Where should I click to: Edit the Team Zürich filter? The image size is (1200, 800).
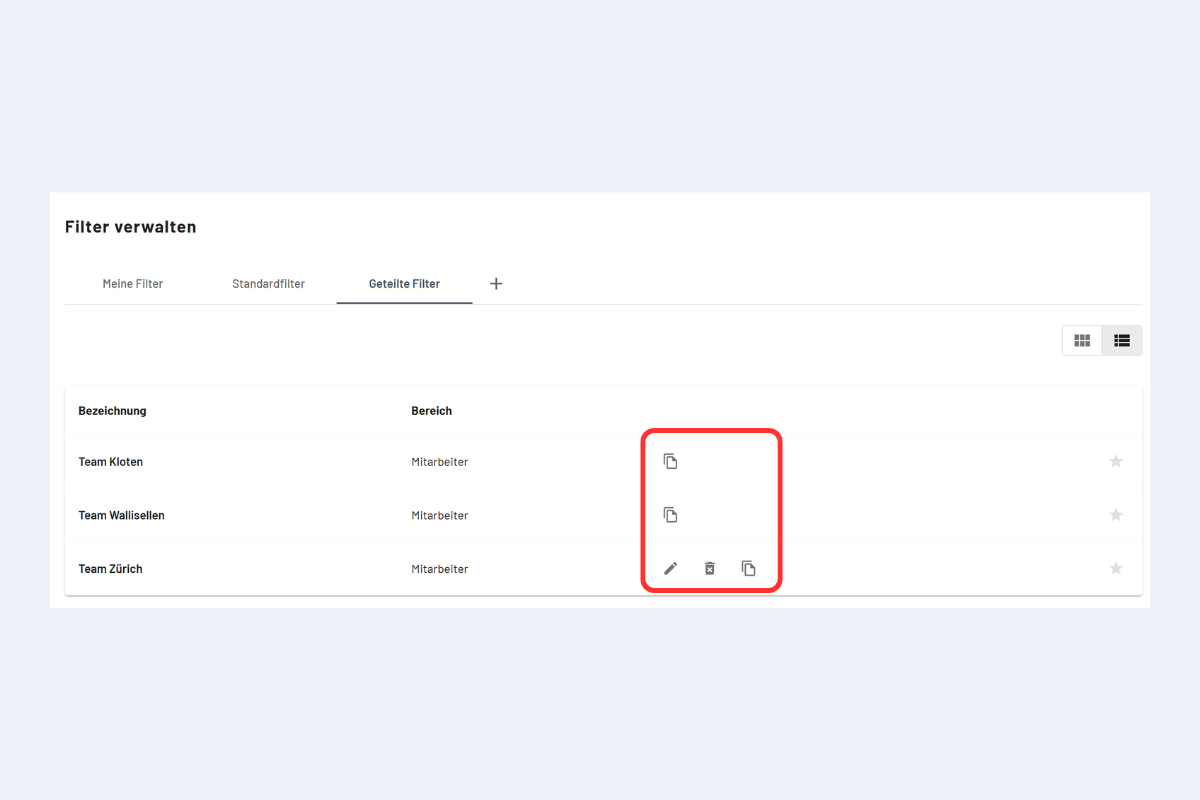pos(671,568)
